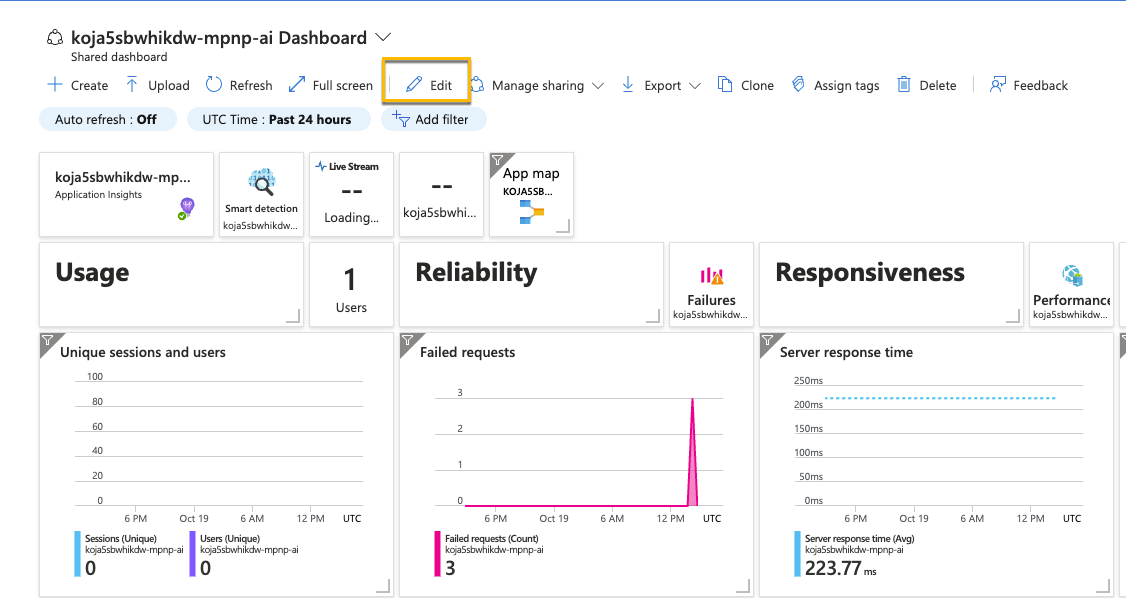Open the Manage sharing dropdown
Viewport: 1126px width, 598px height.
(538, 85)
